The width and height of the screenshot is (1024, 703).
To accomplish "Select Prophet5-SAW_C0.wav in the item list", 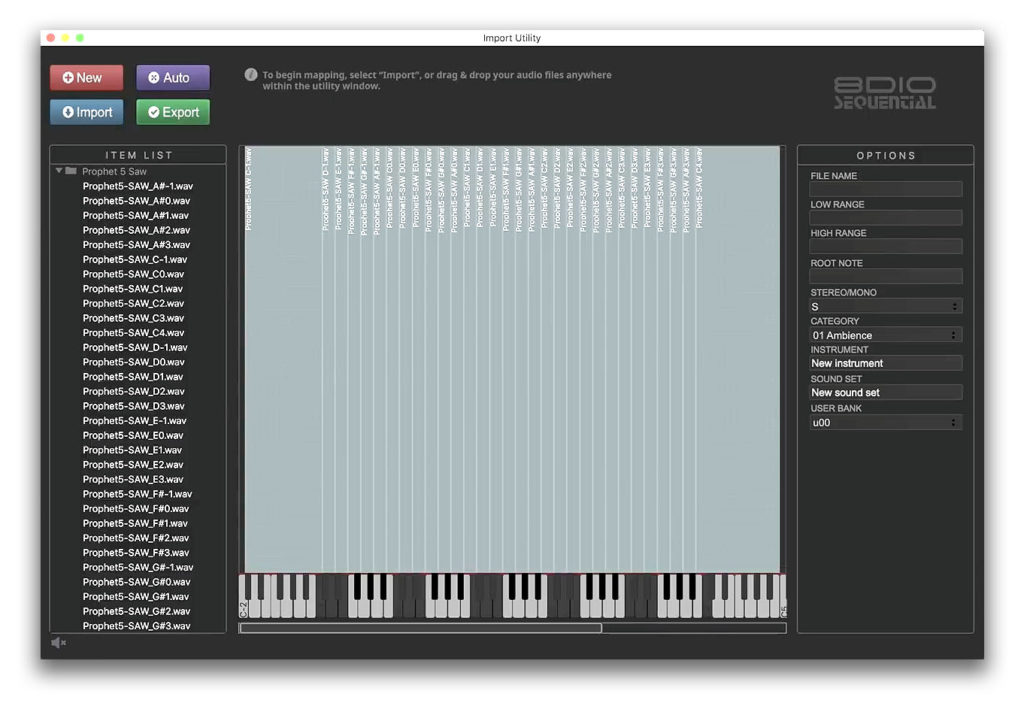I will 135,274.
